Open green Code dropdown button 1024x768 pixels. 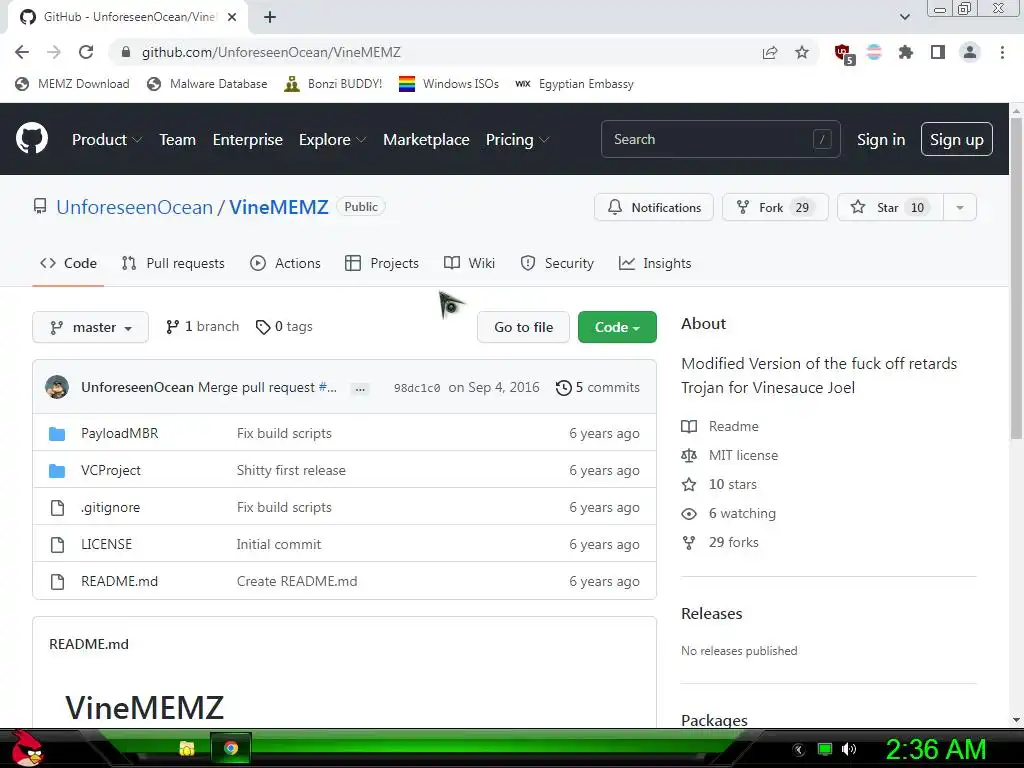617,327
